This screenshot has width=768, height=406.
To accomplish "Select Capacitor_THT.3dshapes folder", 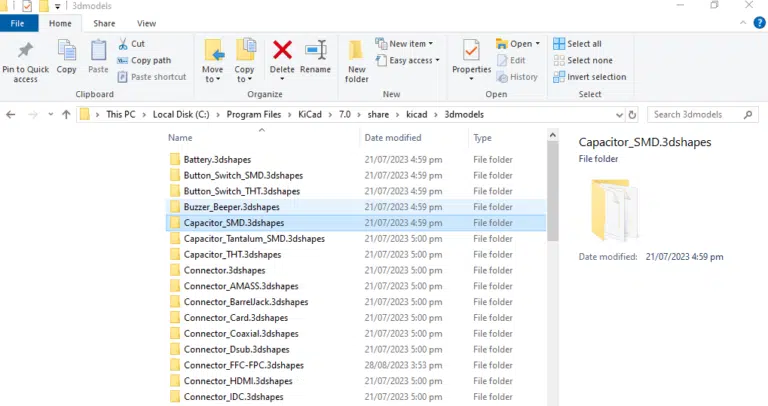I will 356,254.
